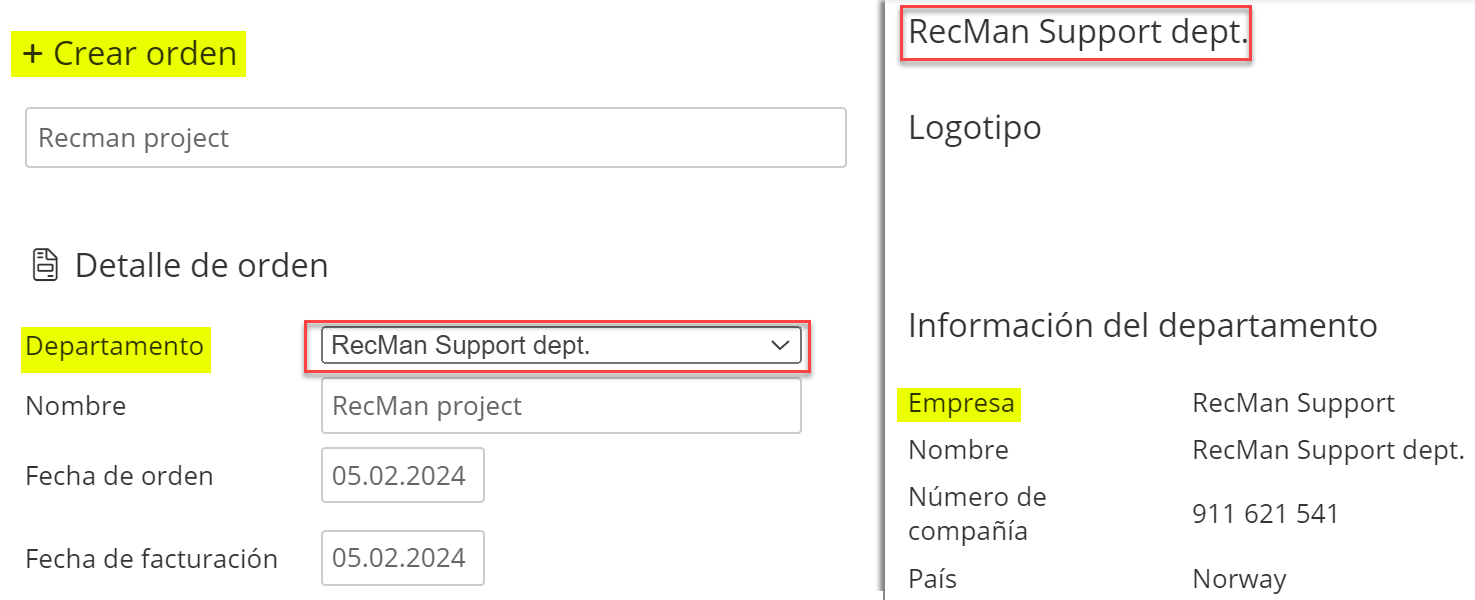Focus the Nombre field showing RecMan project

560,406
